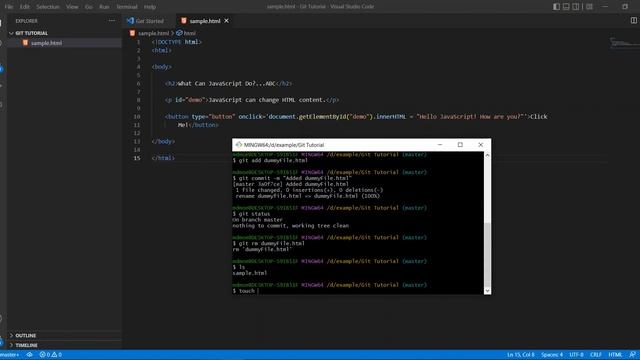The width and height of the screenshot is (640, 360).
Task: Click the master branch status bar item
Action: click(10, 355)
